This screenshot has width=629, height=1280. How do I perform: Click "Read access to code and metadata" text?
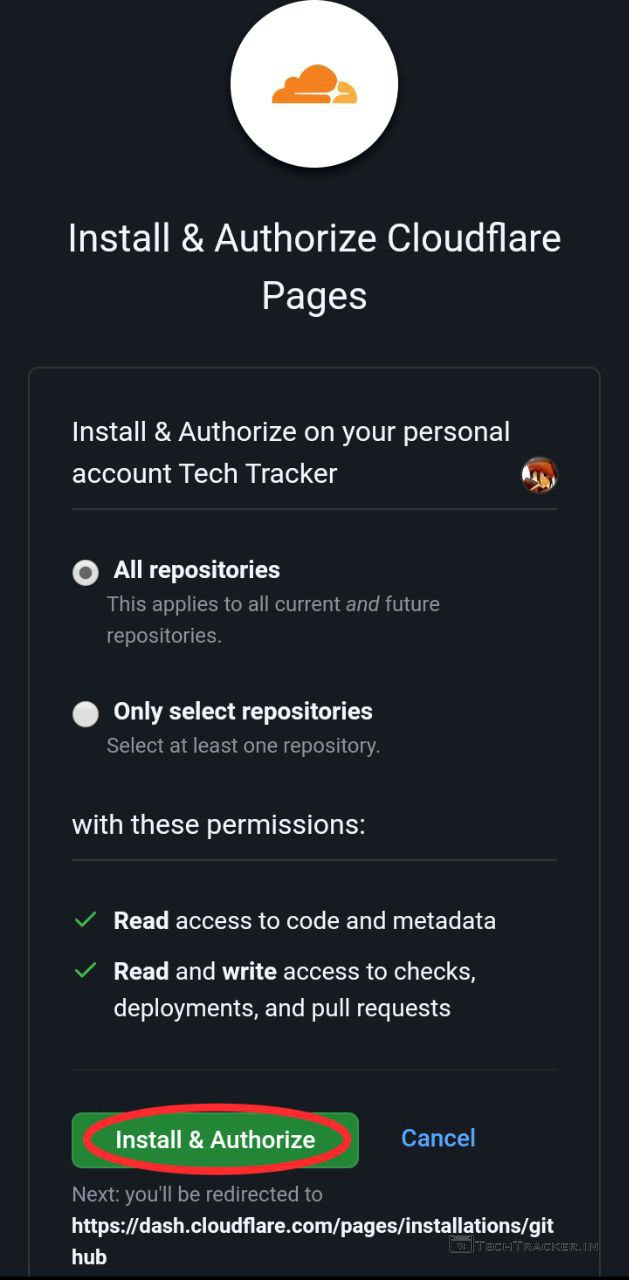pyautogui.click(x=304, y=920)
